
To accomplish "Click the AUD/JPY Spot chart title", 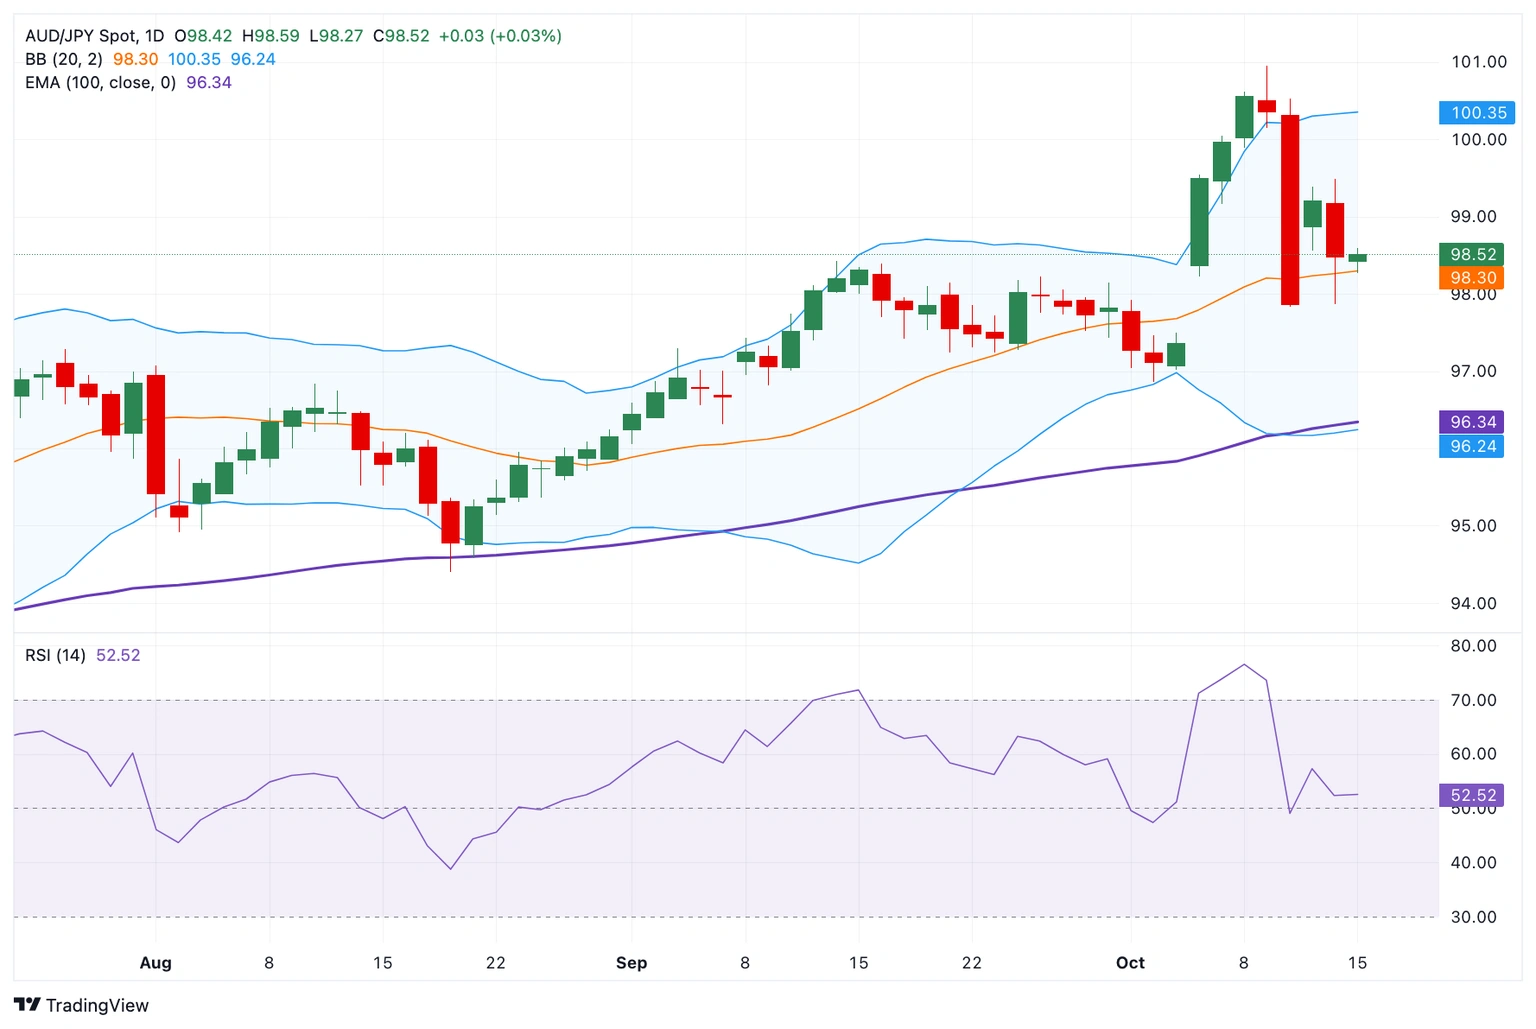I will click(x=94, y=36).
